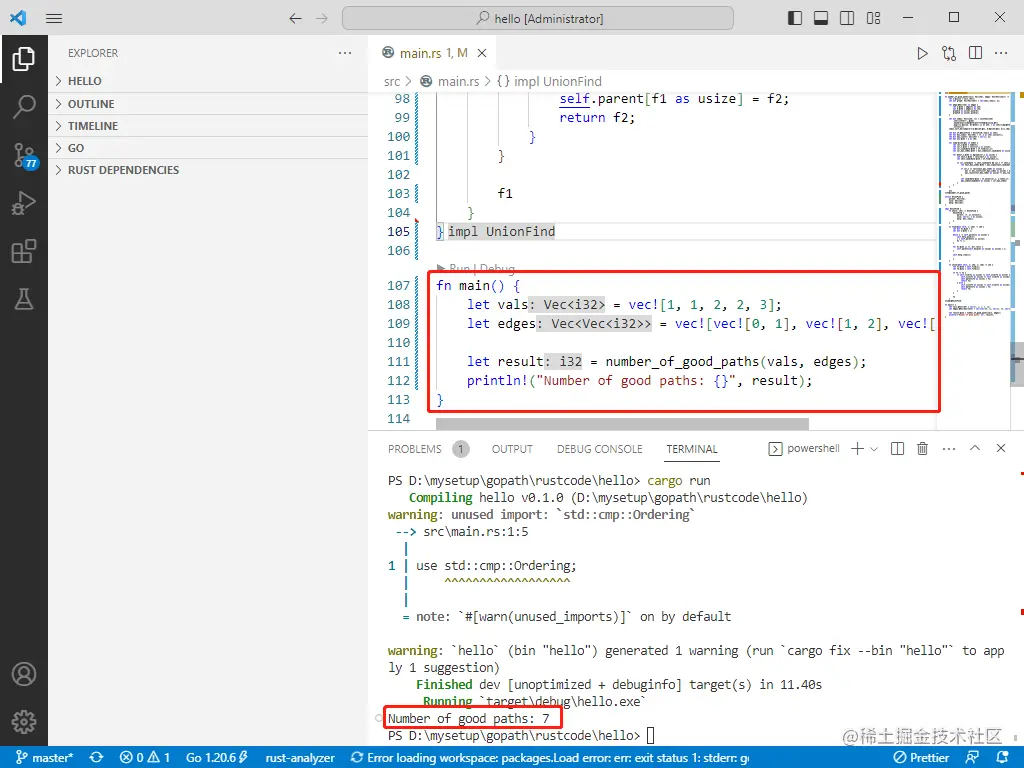Open Source Control with 77 changes
Viewport: 1024px width, 768px height.
[x=24, y=155]
